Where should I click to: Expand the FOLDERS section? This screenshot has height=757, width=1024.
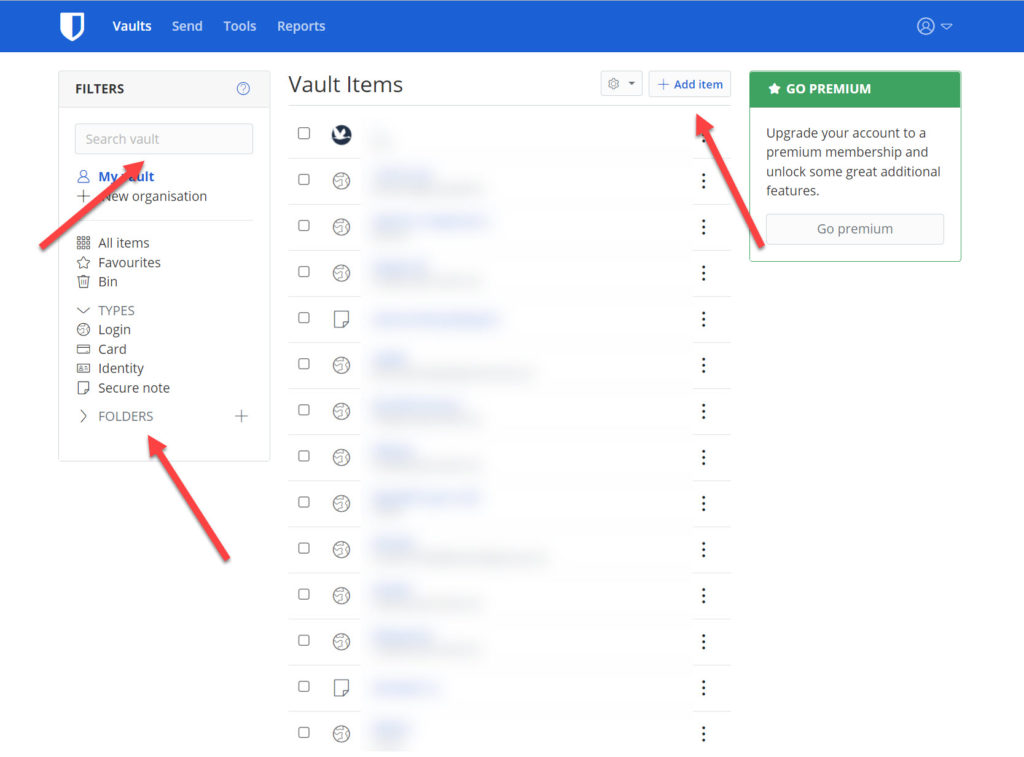pyautogui.click(x=84, y=416)
